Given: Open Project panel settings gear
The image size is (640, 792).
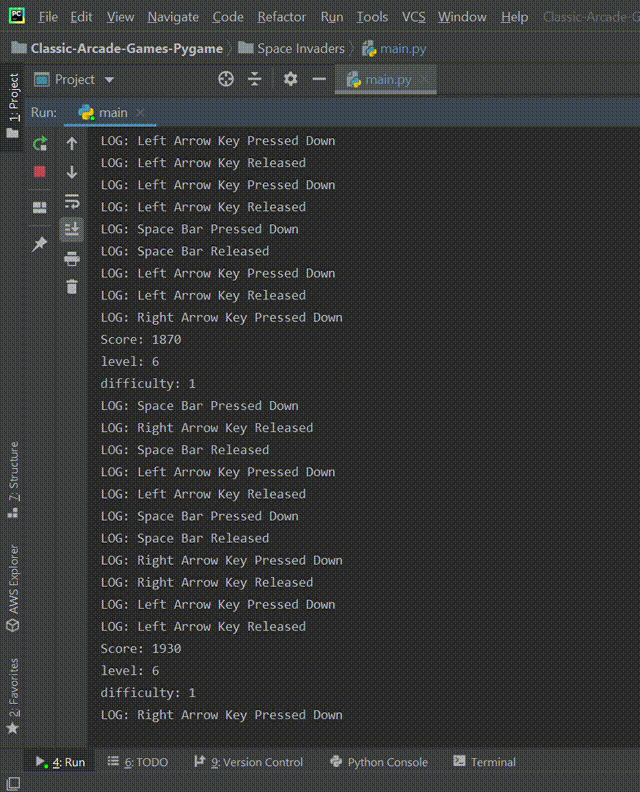Looking at the screenshot, I should [290, 79].
